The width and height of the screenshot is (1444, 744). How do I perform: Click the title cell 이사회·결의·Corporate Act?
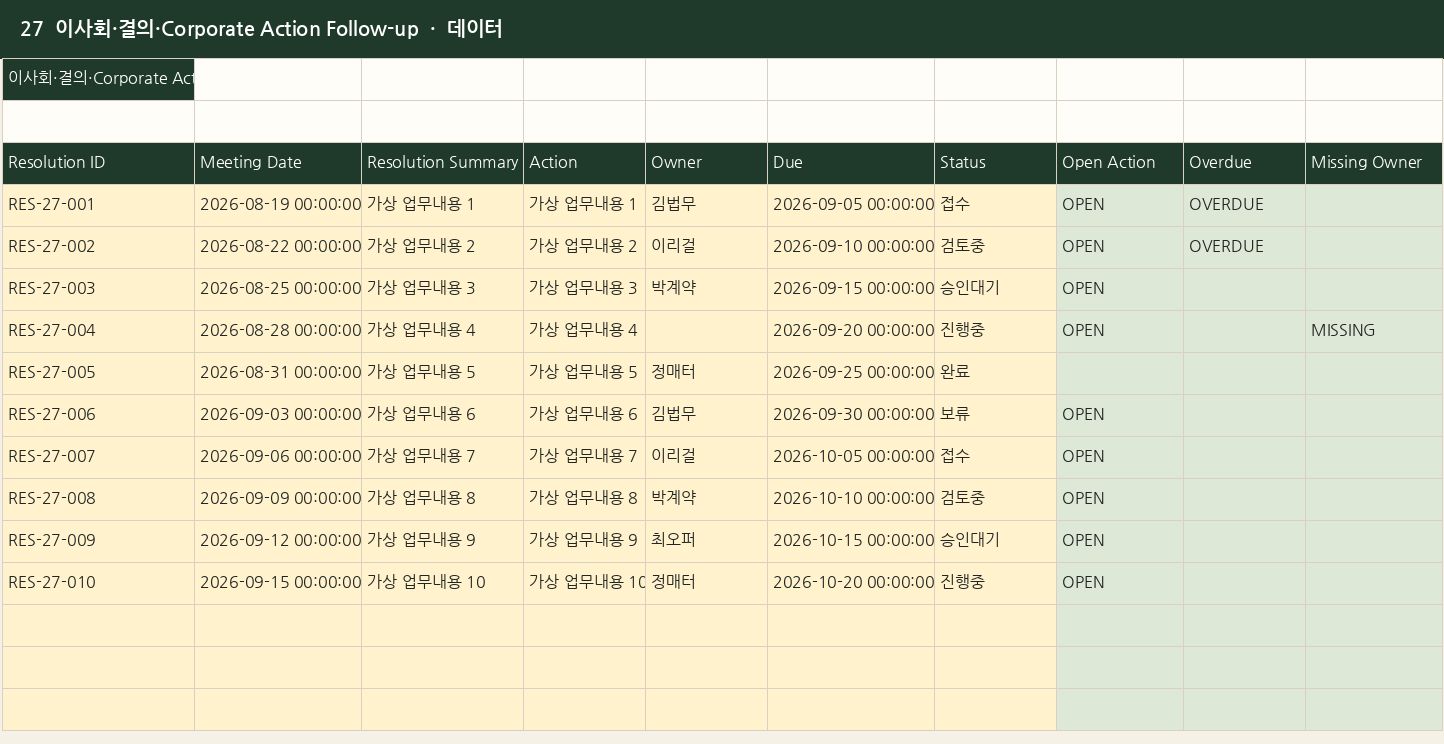coord(98,79)
